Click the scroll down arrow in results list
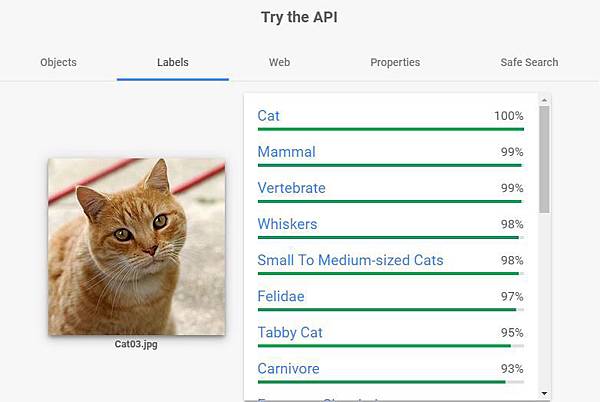Viewport: 600px width, 402px height. [544, 393]
